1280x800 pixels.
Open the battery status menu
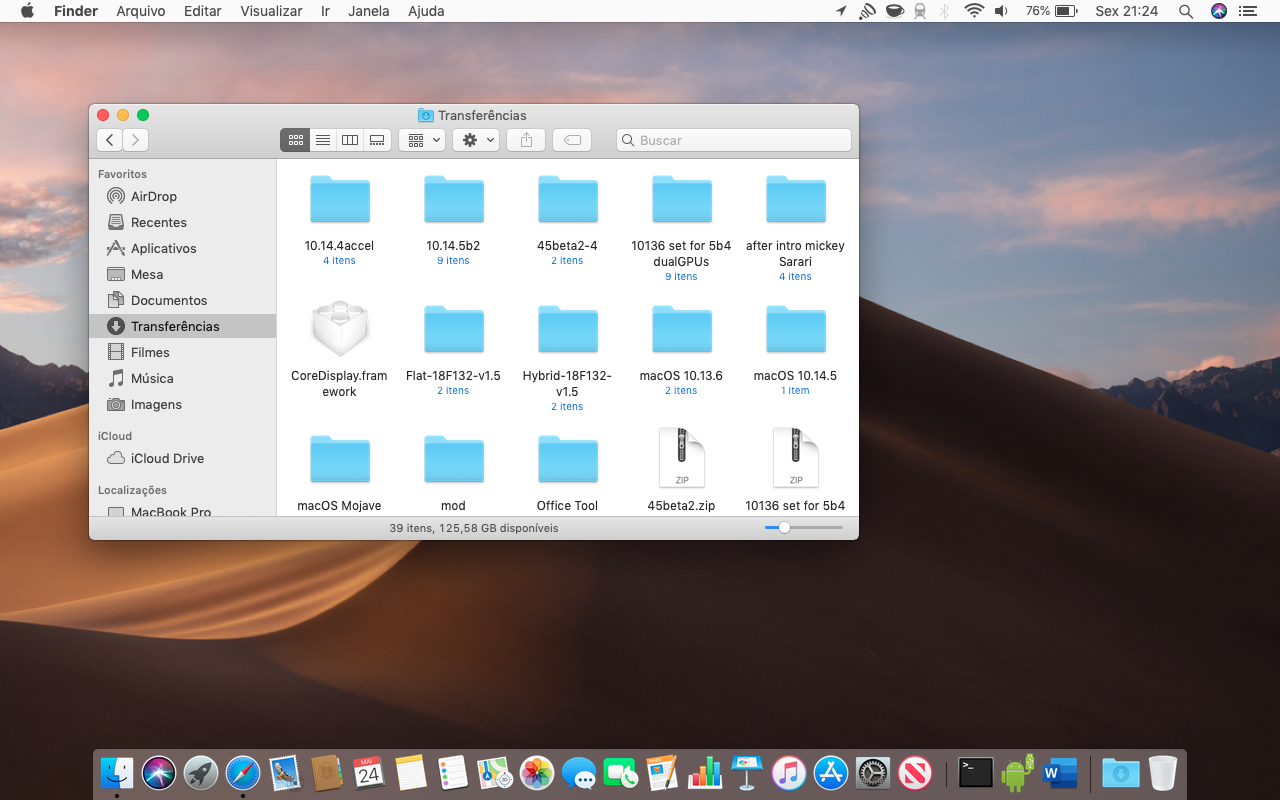[x=1050, y=11]
